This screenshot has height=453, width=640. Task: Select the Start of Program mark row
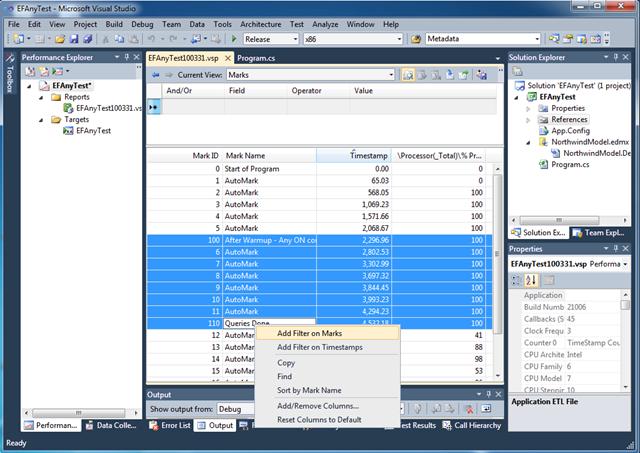(319, 169)
